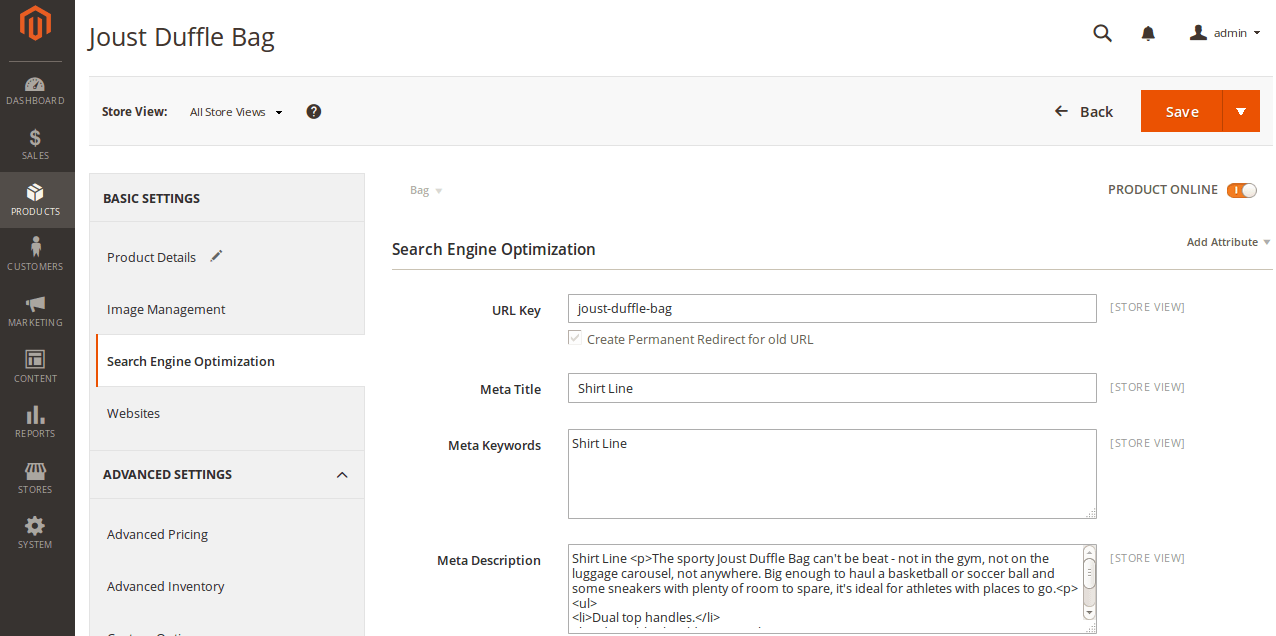Click the Meta Description scrollbar

tap(1089, 582)
